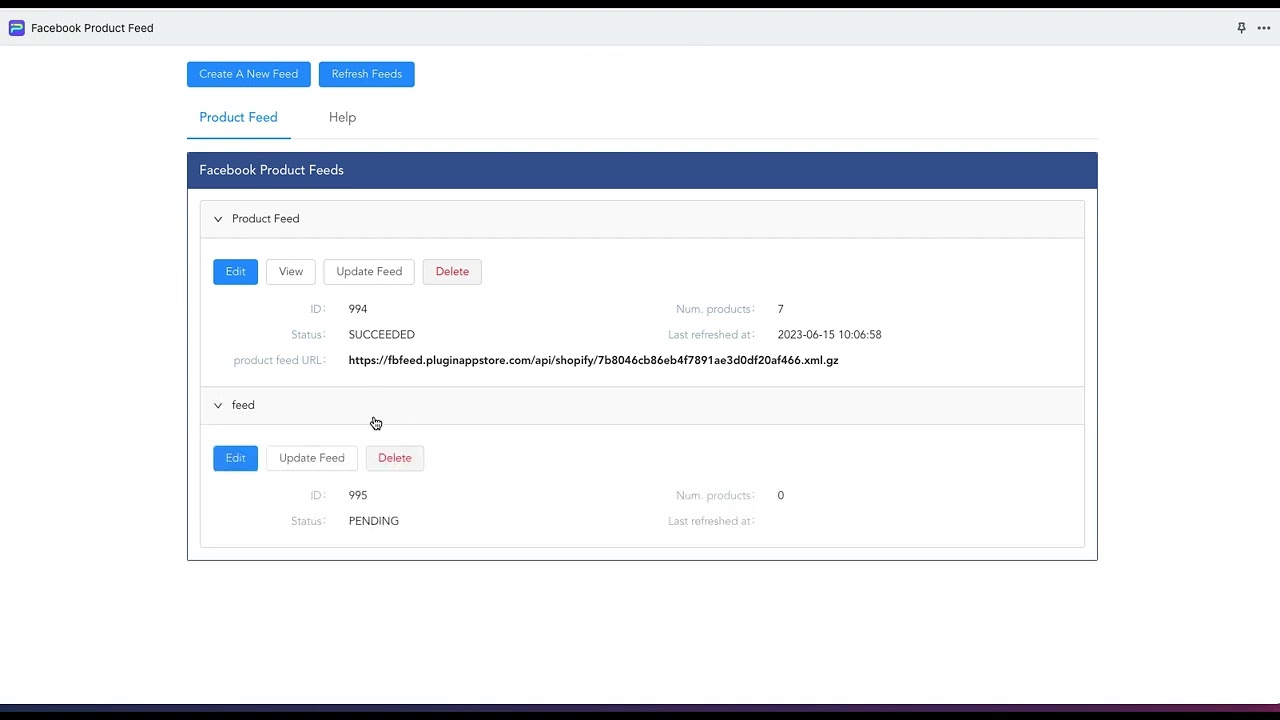Edit the pending feed with ID 995
This screenshot has width=1280, height=720.
(x=235, y=457)
